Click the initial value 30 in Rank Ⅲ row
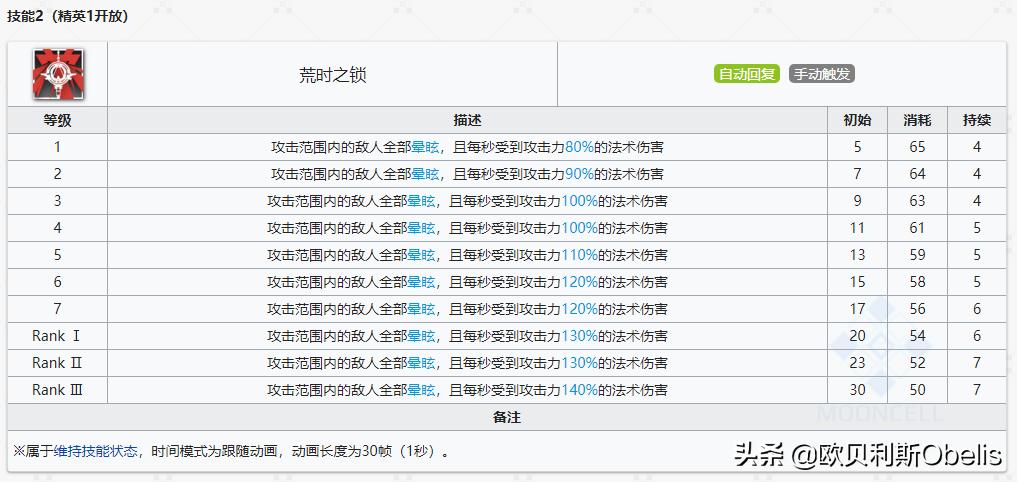The width and height of the screenshot is (1017, 482). 857,391
